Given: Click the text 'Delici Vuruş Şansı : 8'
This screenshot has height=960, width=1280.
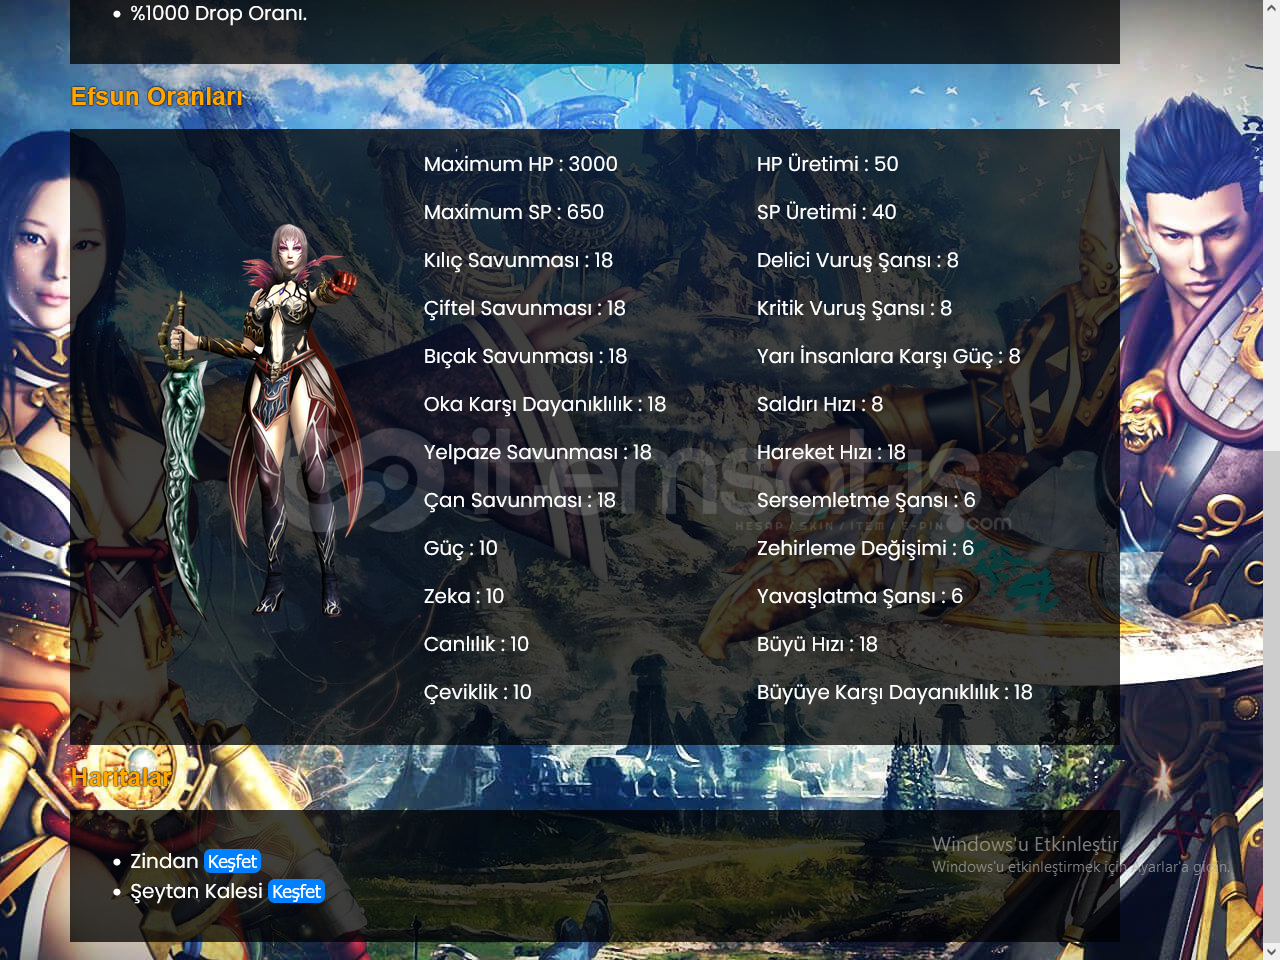Looking at the screenshot, I should pos(857,260).
